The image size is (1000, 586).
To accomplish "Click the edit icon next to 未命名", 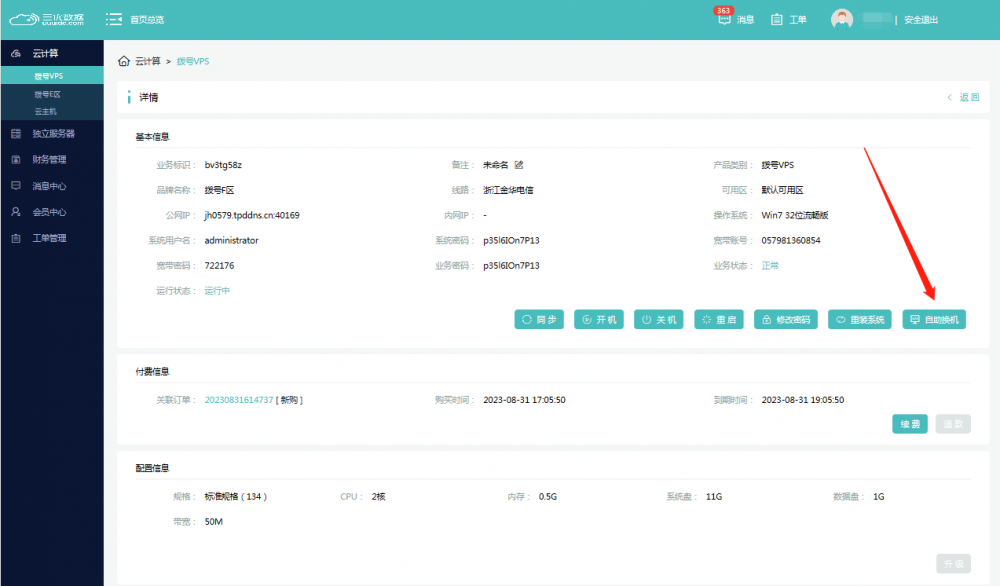I will (x=519, y=165).
